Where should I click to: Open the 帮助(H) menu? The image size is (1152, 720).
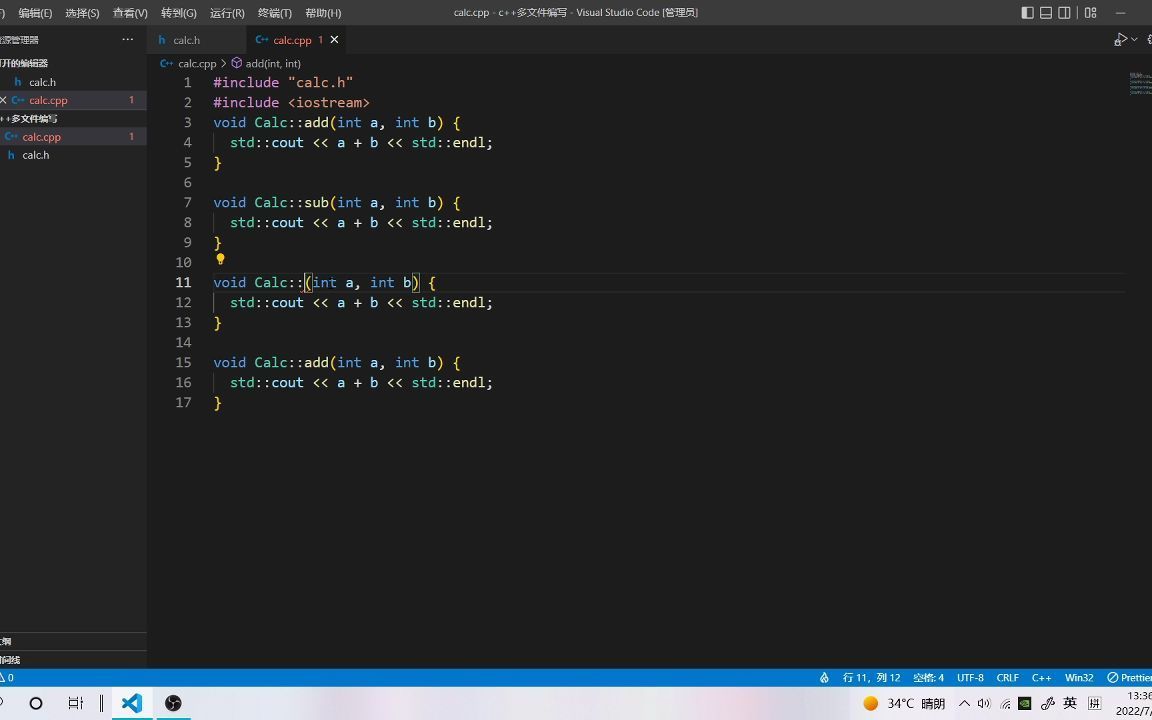(323, 12)
